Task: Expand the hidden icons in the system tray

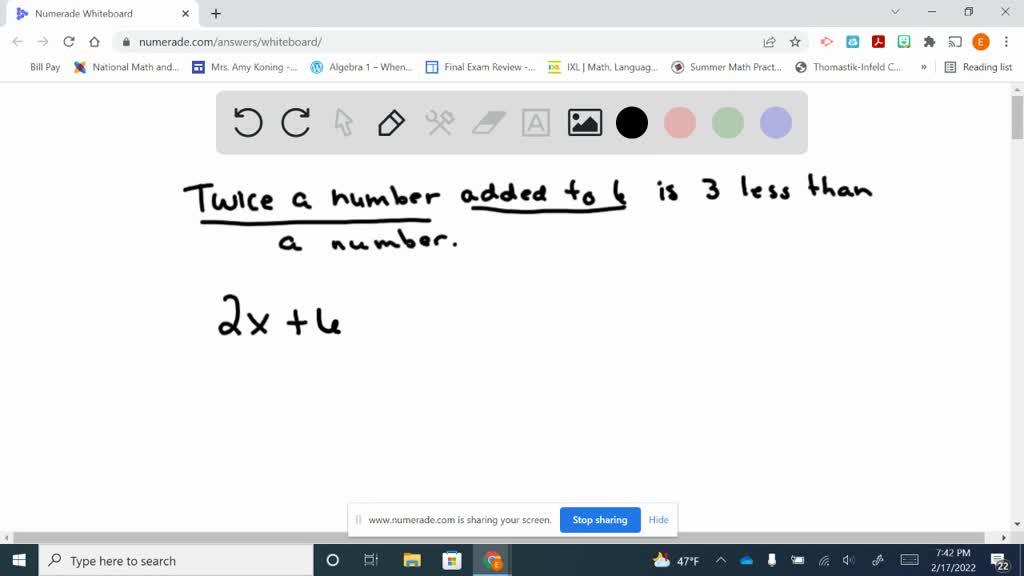Action: coord(719,561)
